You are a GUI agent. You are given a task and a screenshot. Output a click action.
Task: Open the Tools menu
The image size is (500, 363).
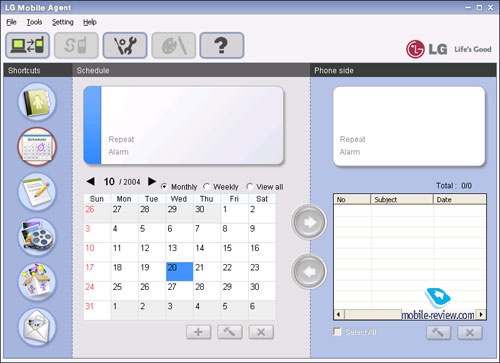coord(34,22)
